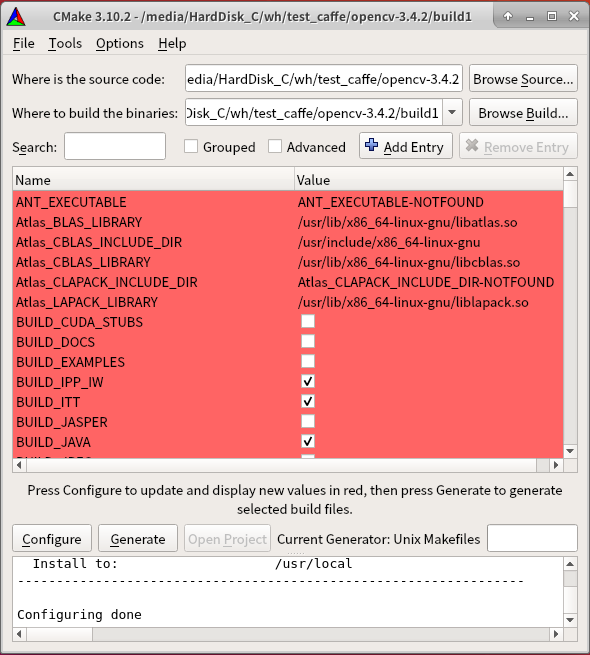Click the window shade up-arrow icon in title bar
This screenshot has width=590, height=655.
508,16
